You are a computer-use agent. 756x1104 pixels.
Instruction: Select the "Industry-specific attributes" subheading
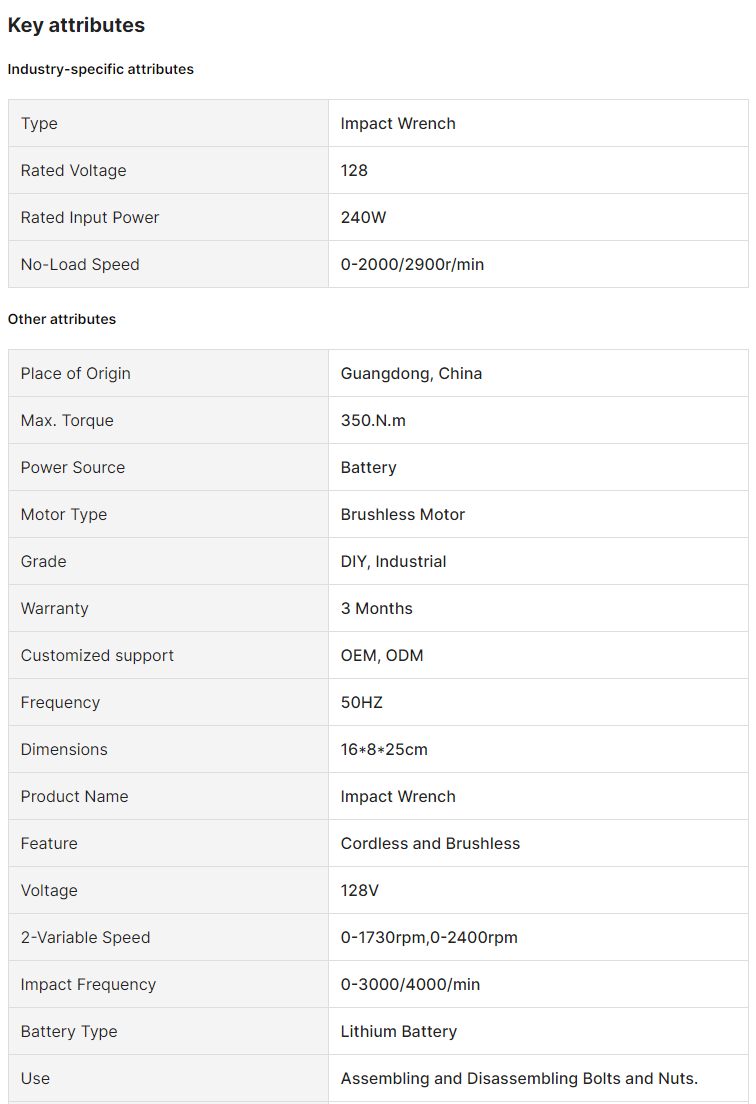click(101, 69)
